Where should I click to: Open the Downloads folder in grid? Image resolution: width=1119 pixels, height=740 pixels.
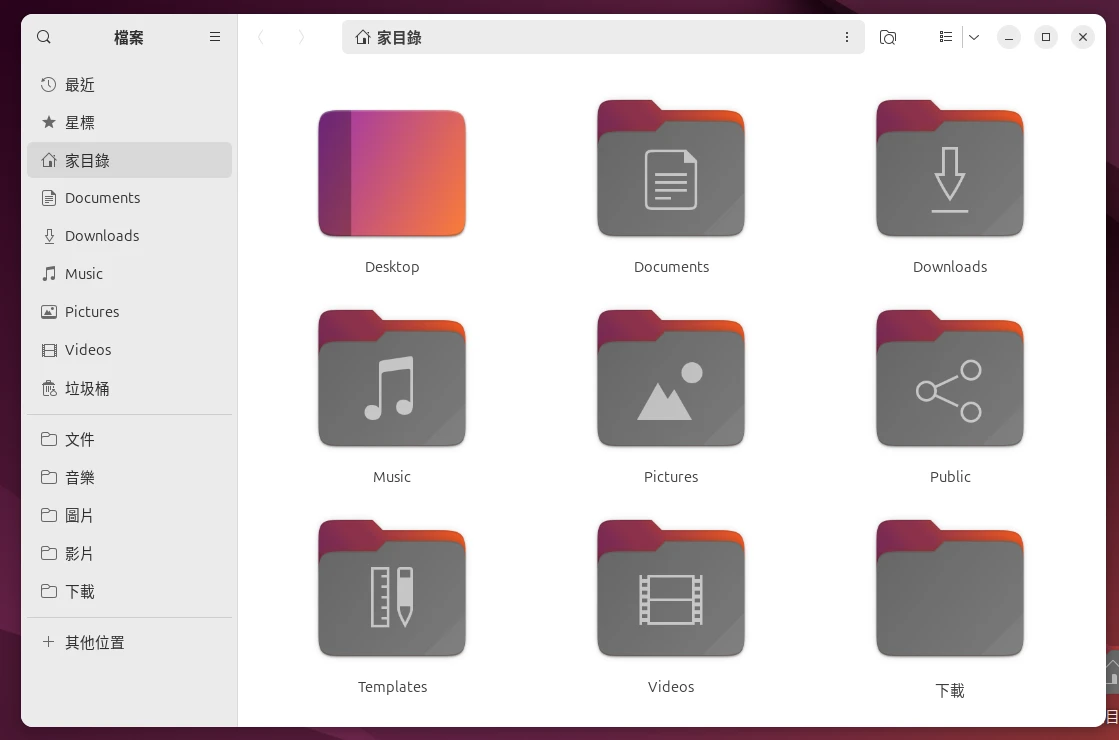click(x=950, y=174)
